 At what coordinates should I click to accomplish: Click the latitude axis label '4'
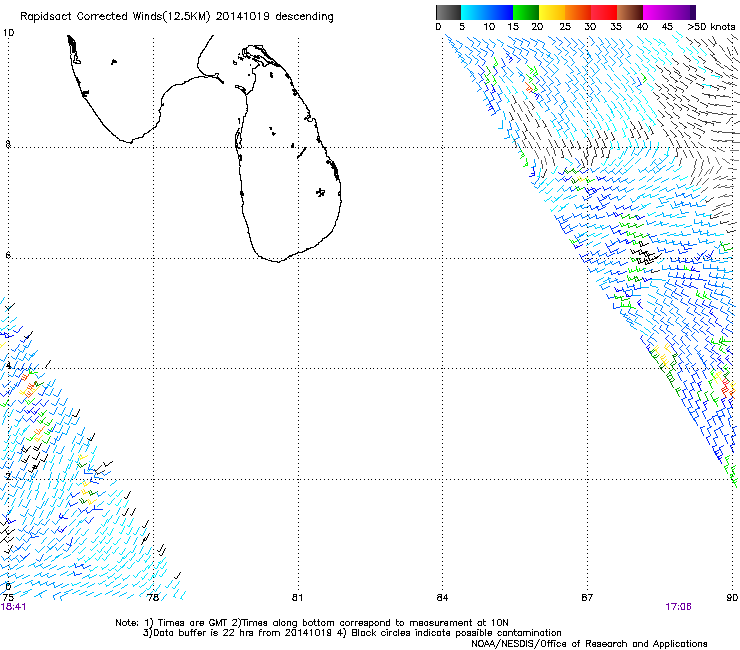click(8, 365)
